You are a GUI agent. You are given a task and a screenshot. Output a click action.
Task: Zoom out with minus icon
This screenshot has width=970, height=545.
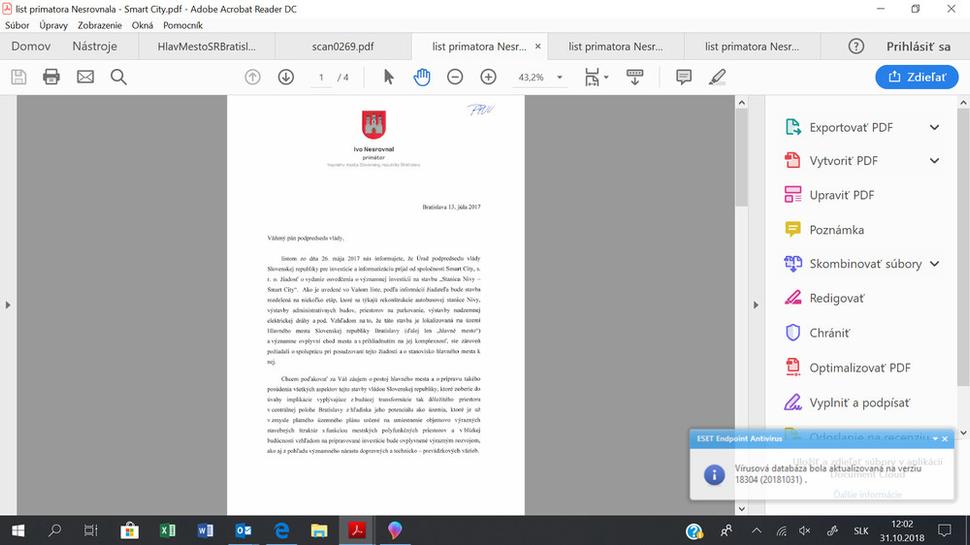coord(455,77)
